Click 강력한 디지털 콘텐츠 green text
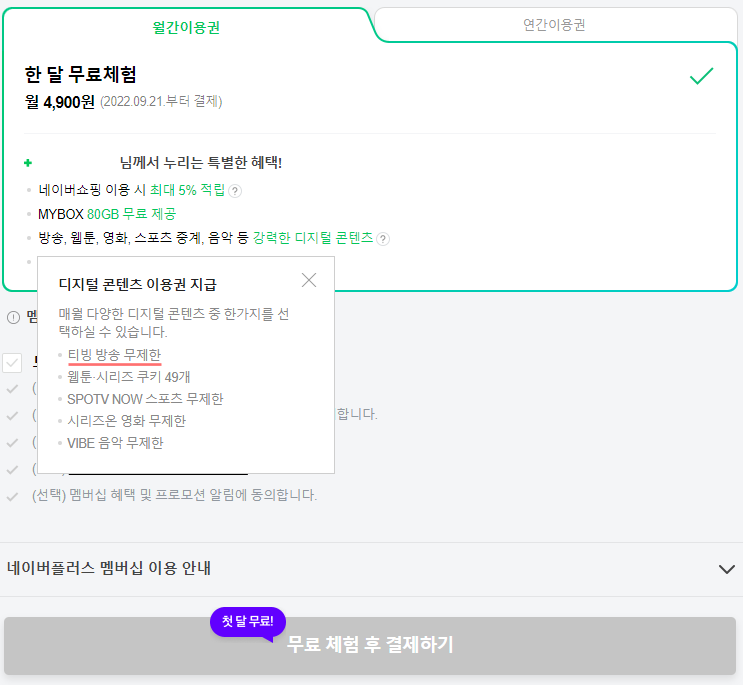The width and height of the screenshot is (743, 685). (x=313, y=238)
